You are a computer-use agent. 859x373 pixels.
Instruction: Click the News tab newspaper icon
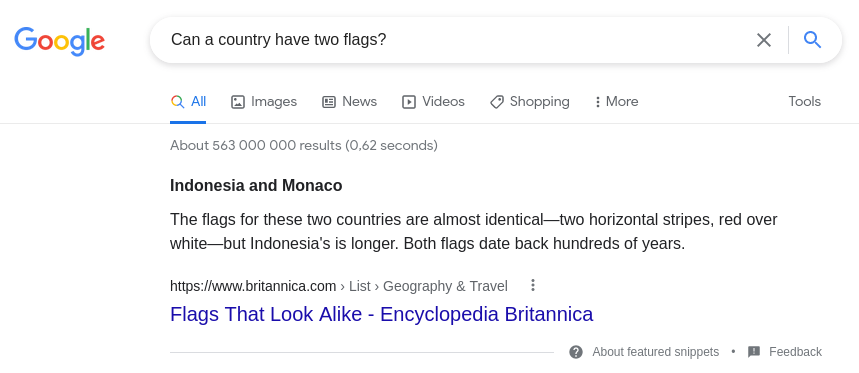click(x=329, y=102)
